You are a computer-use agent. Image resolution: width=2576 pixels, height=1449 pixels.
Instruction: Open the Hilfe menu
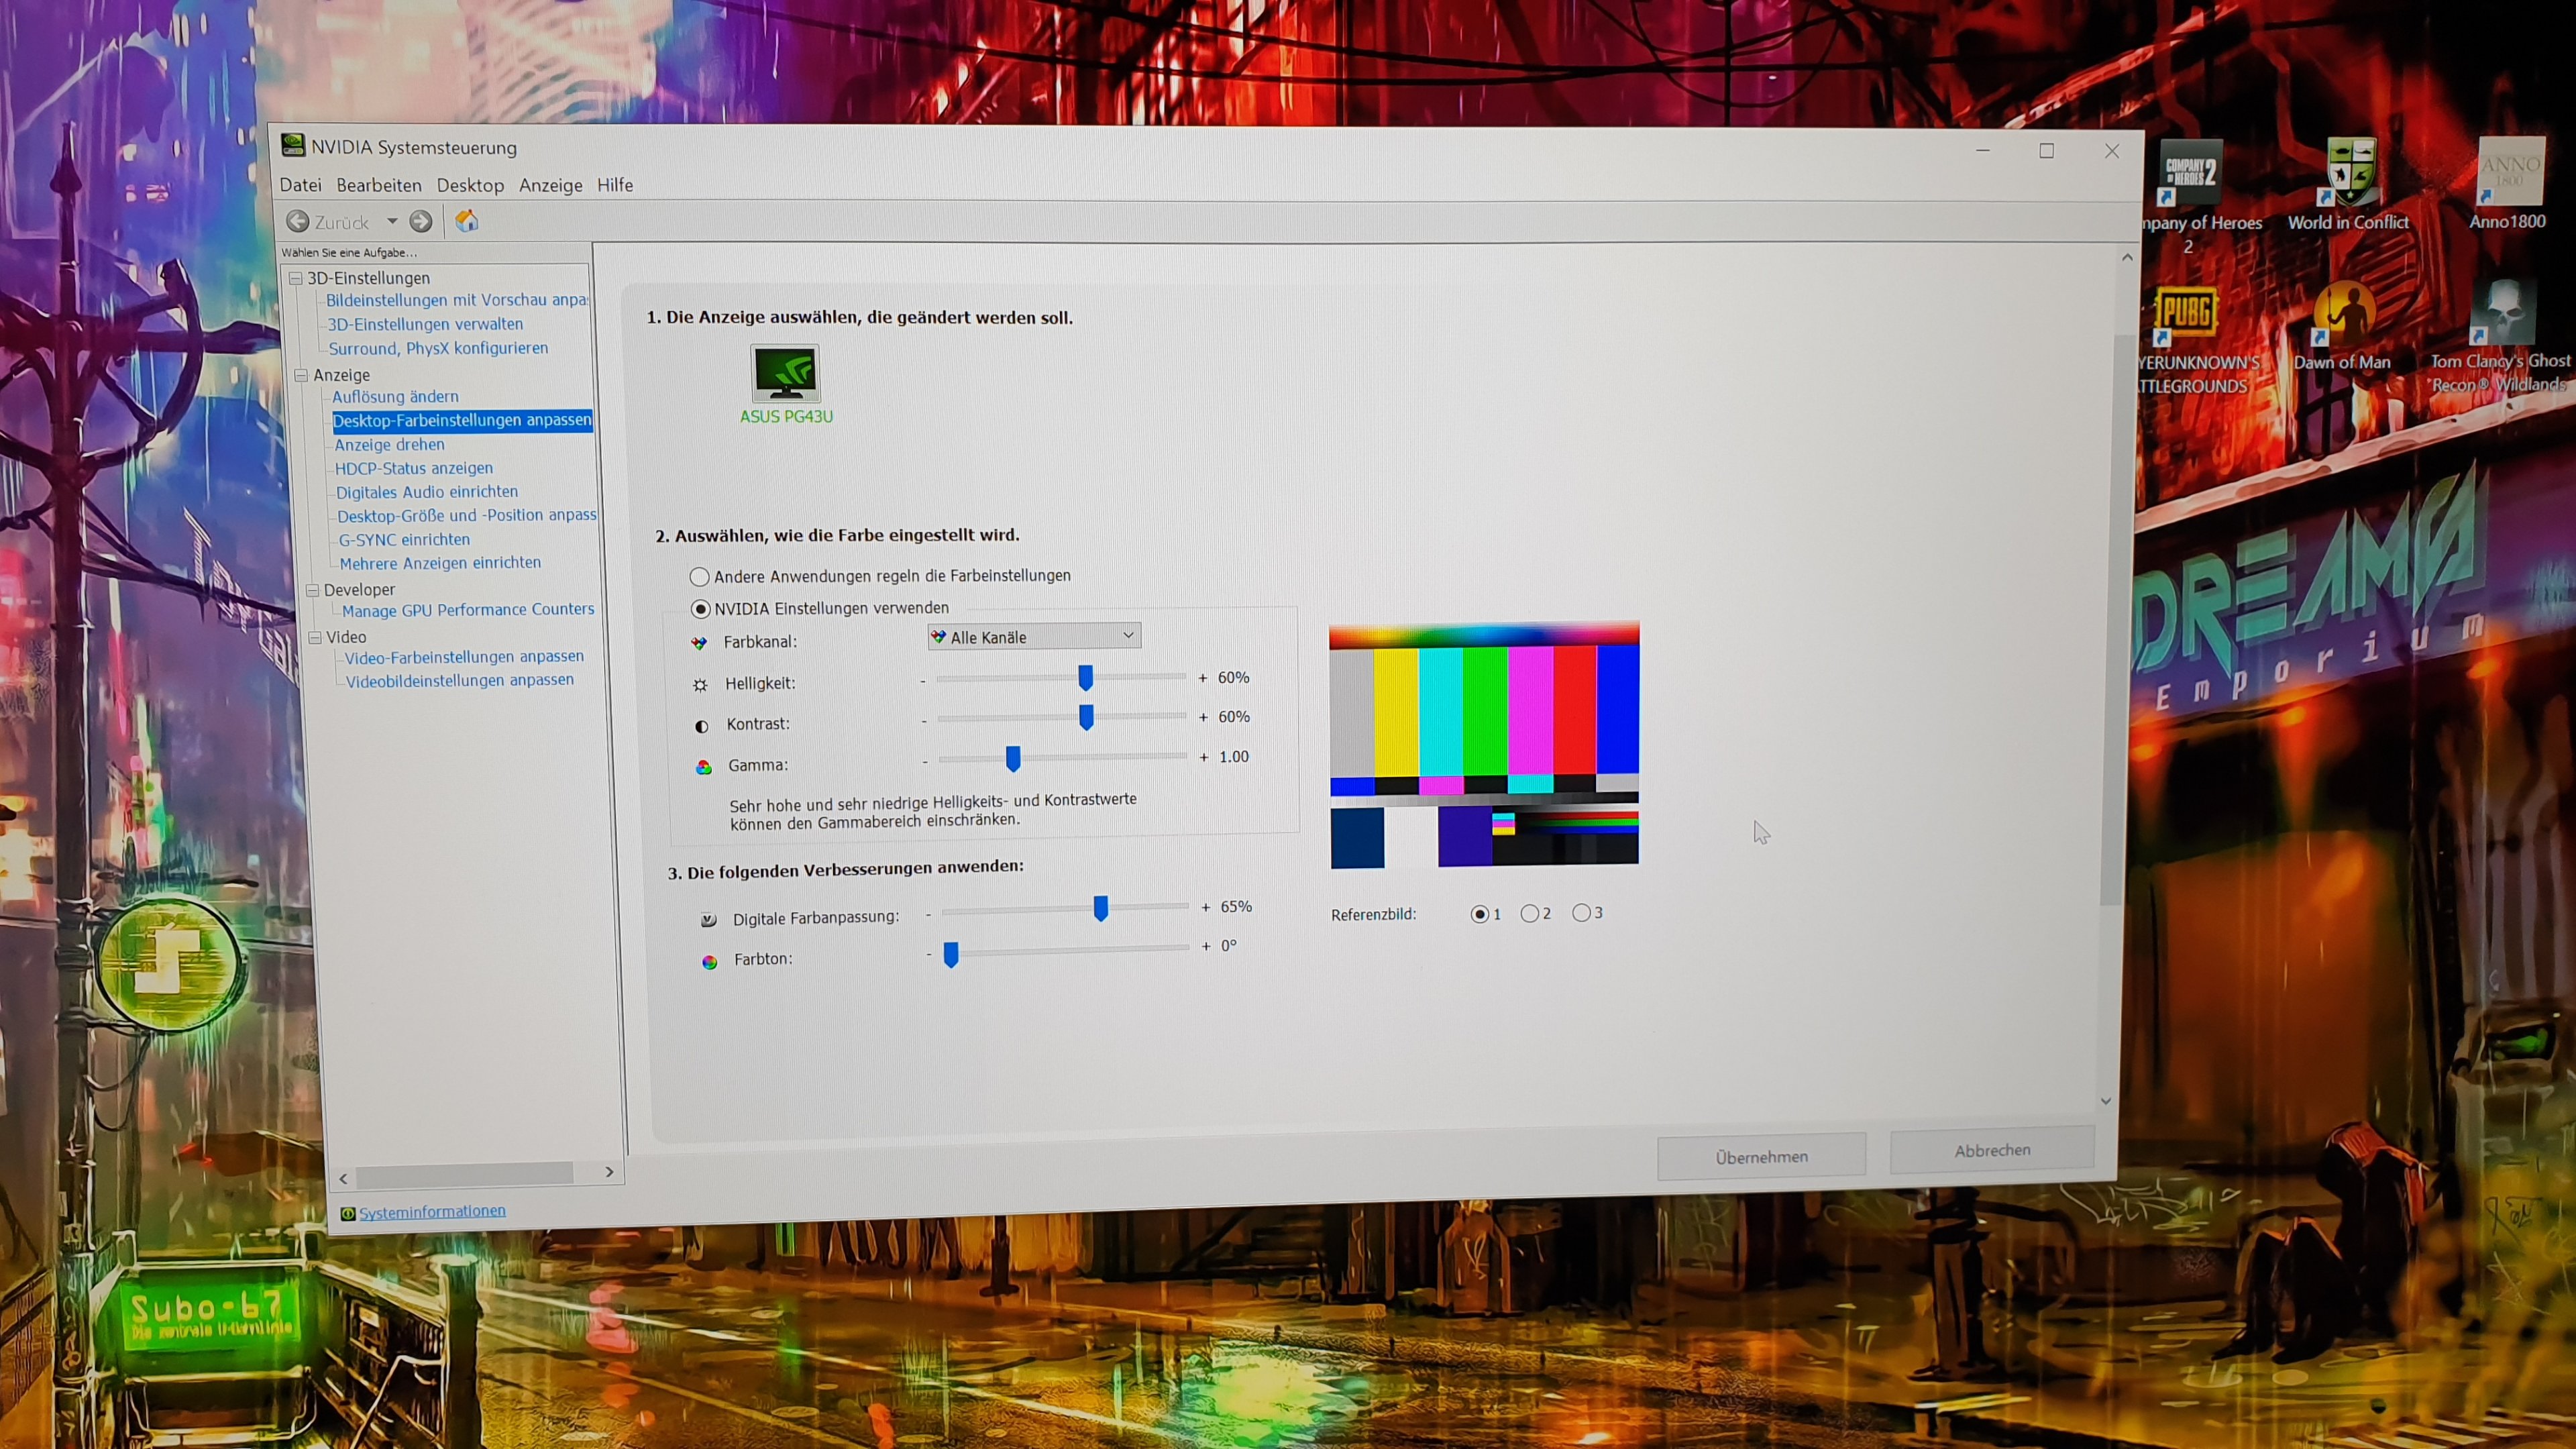615,185
